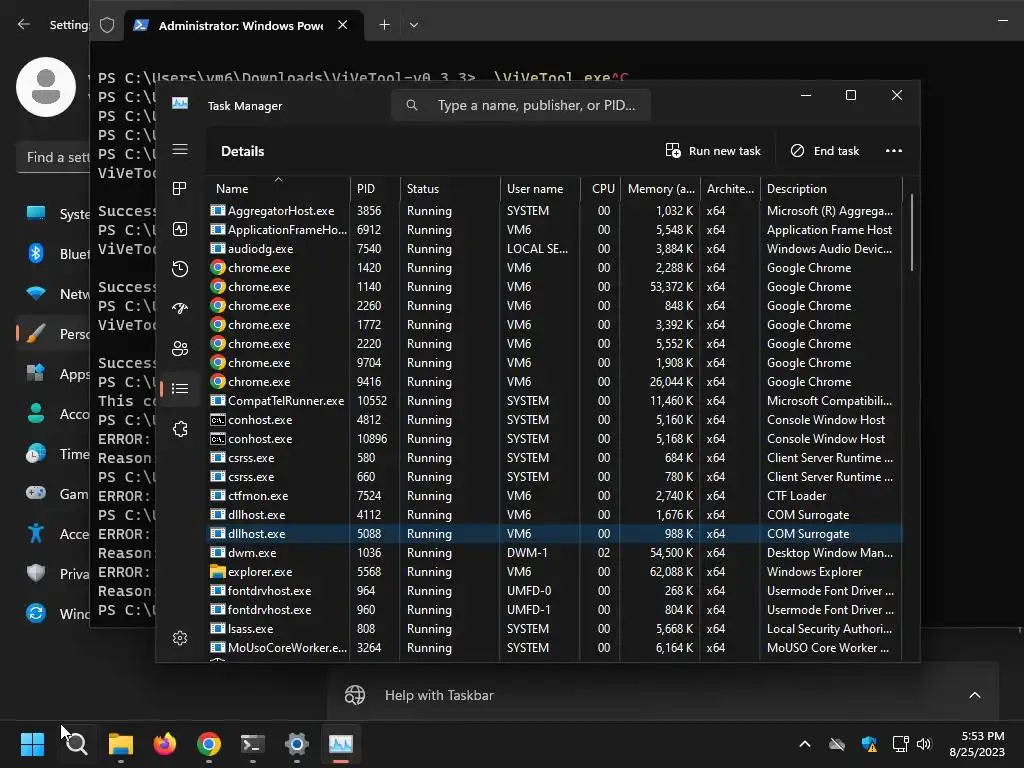The height and width of the screenshot is (768, 1024).
Task: Select Details page icon in Task Manager
Action: [180, 389]
